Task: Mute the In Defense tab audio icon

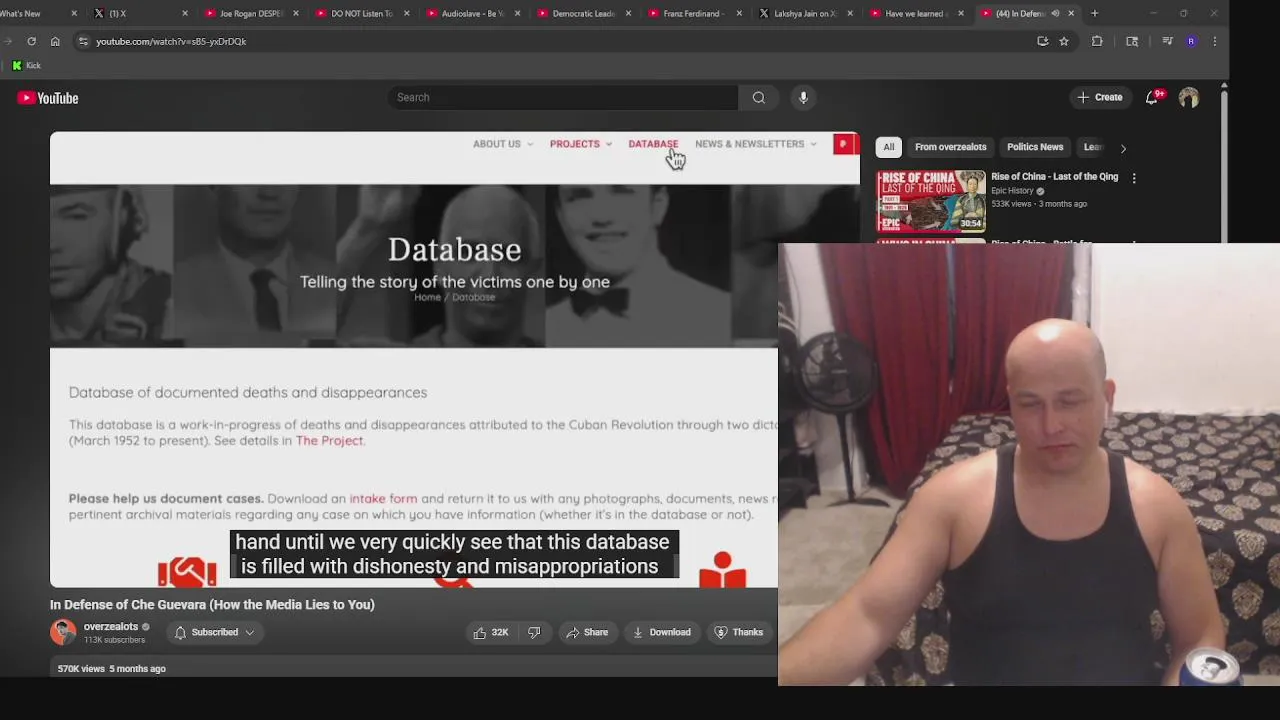Action: click(x=1055, y=13)
